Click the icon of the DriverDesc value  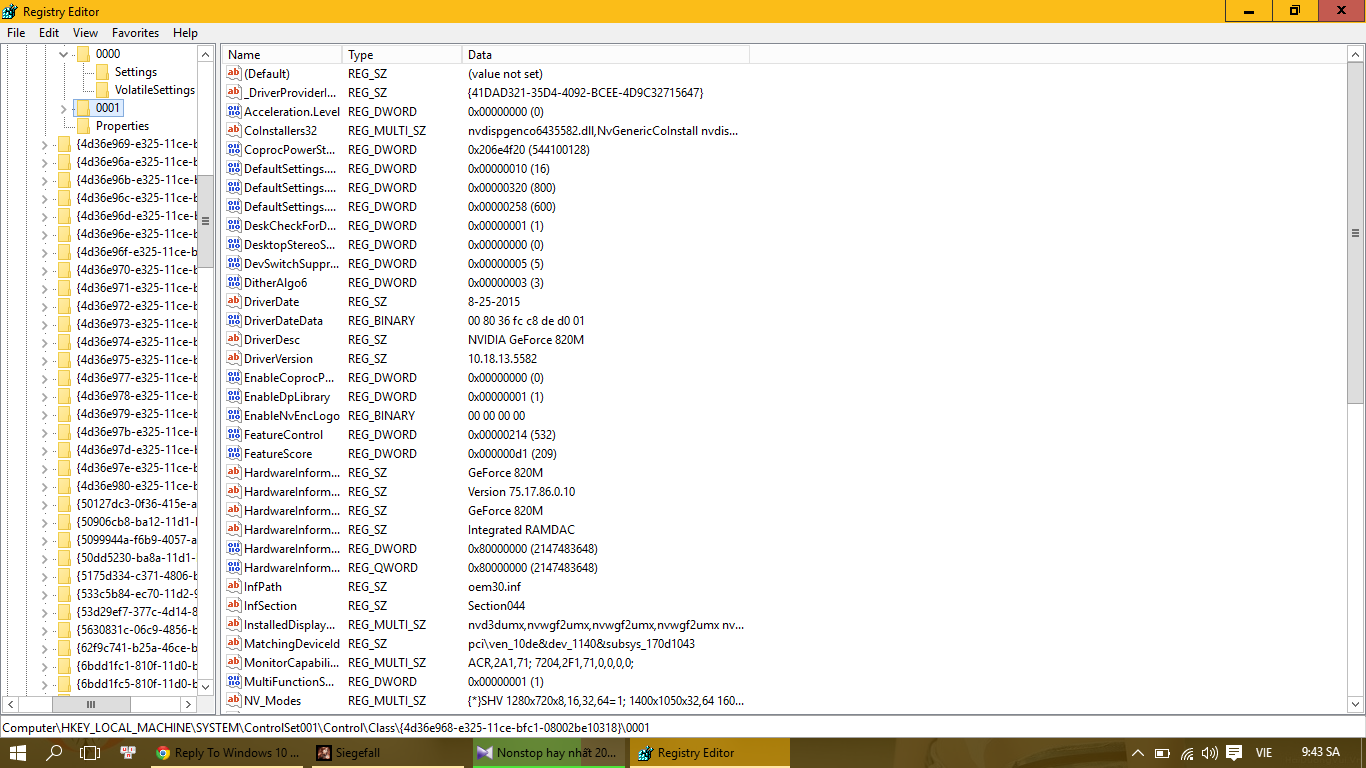click(x=234, y=340)
